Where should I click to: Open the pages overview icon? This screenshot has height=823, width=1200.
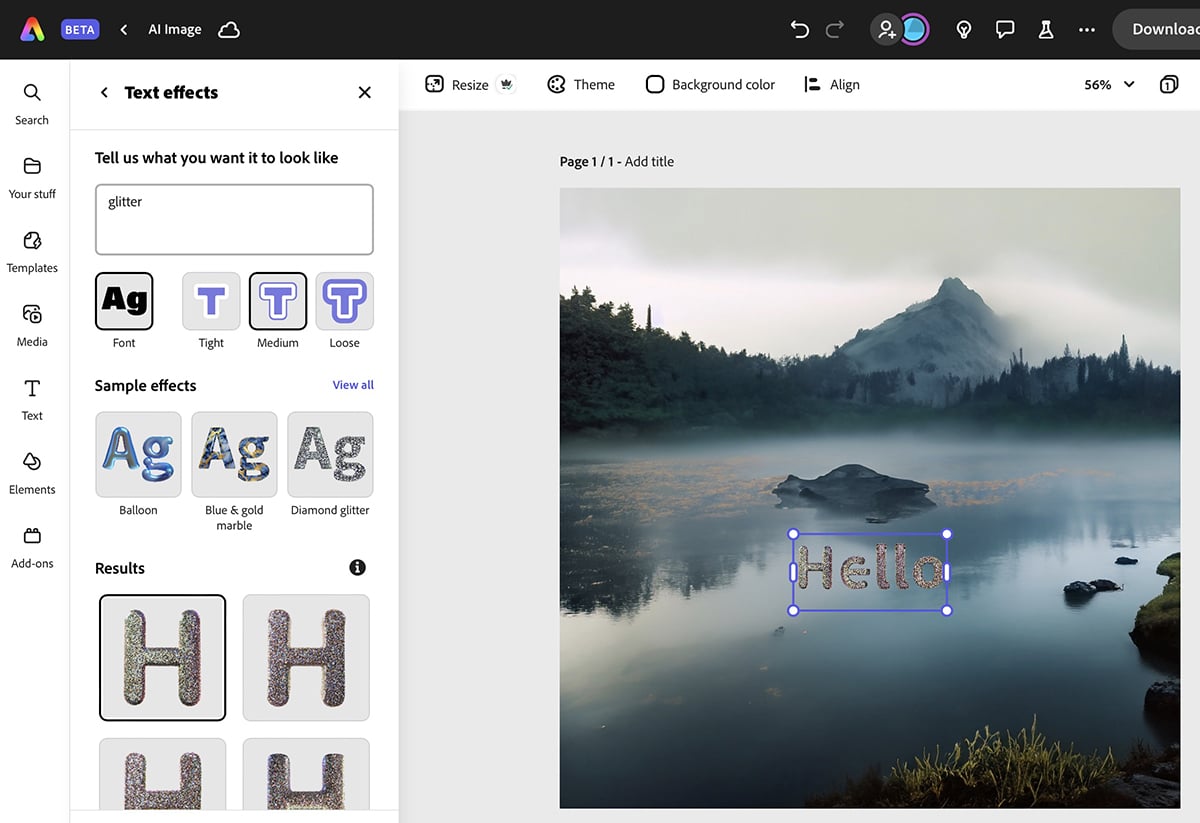click(x=1168, y=85)
